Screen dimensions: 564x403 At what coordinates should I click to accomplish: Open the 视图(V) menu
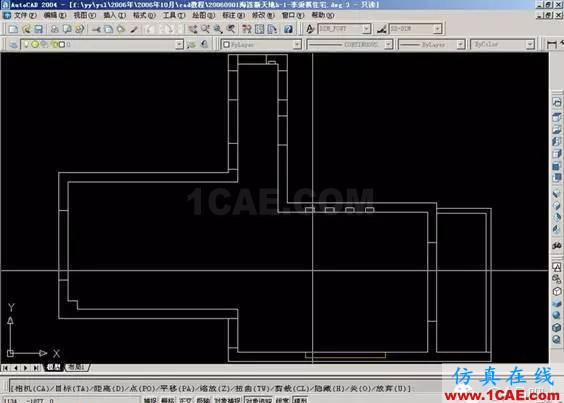click(85, 15)
